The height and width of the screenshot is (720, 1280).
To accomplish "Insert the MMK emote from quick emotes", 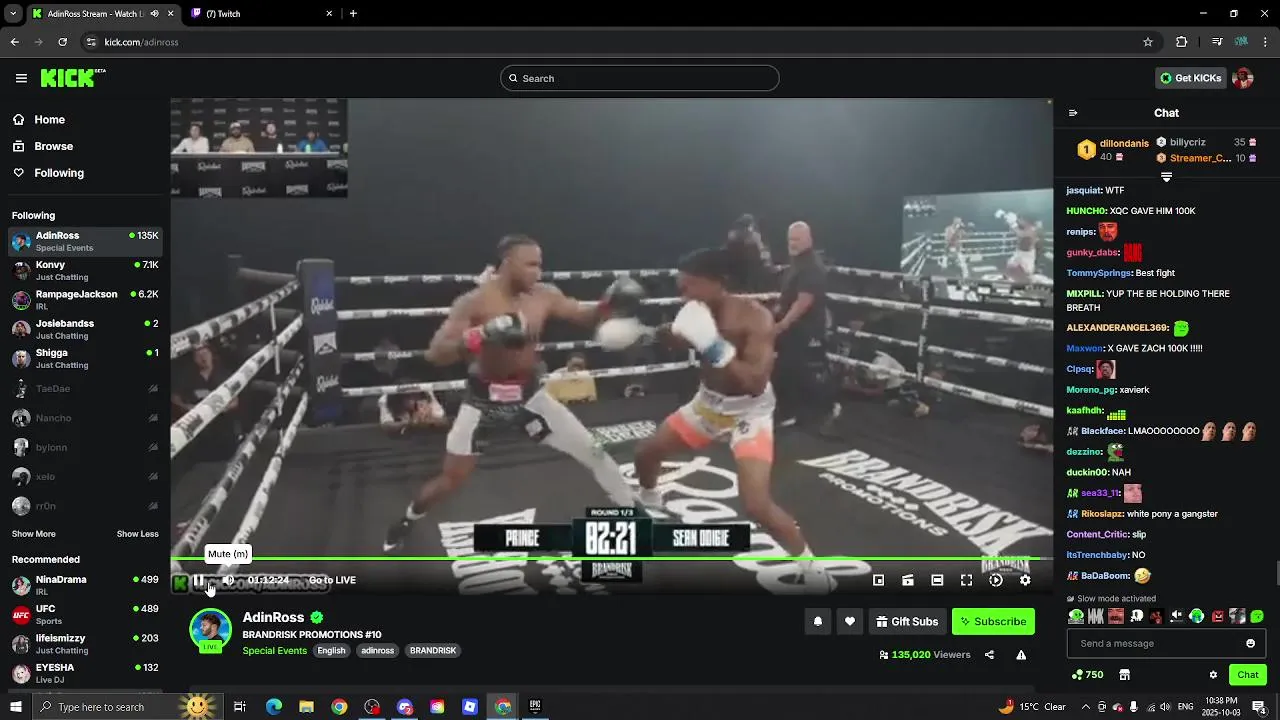I will 1096,616.
